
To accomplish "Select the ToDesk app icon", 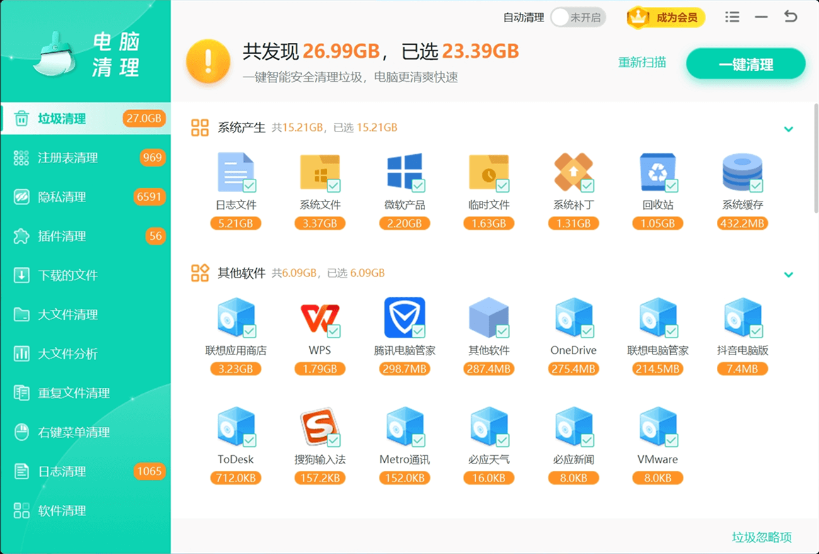I will [236, 427].
